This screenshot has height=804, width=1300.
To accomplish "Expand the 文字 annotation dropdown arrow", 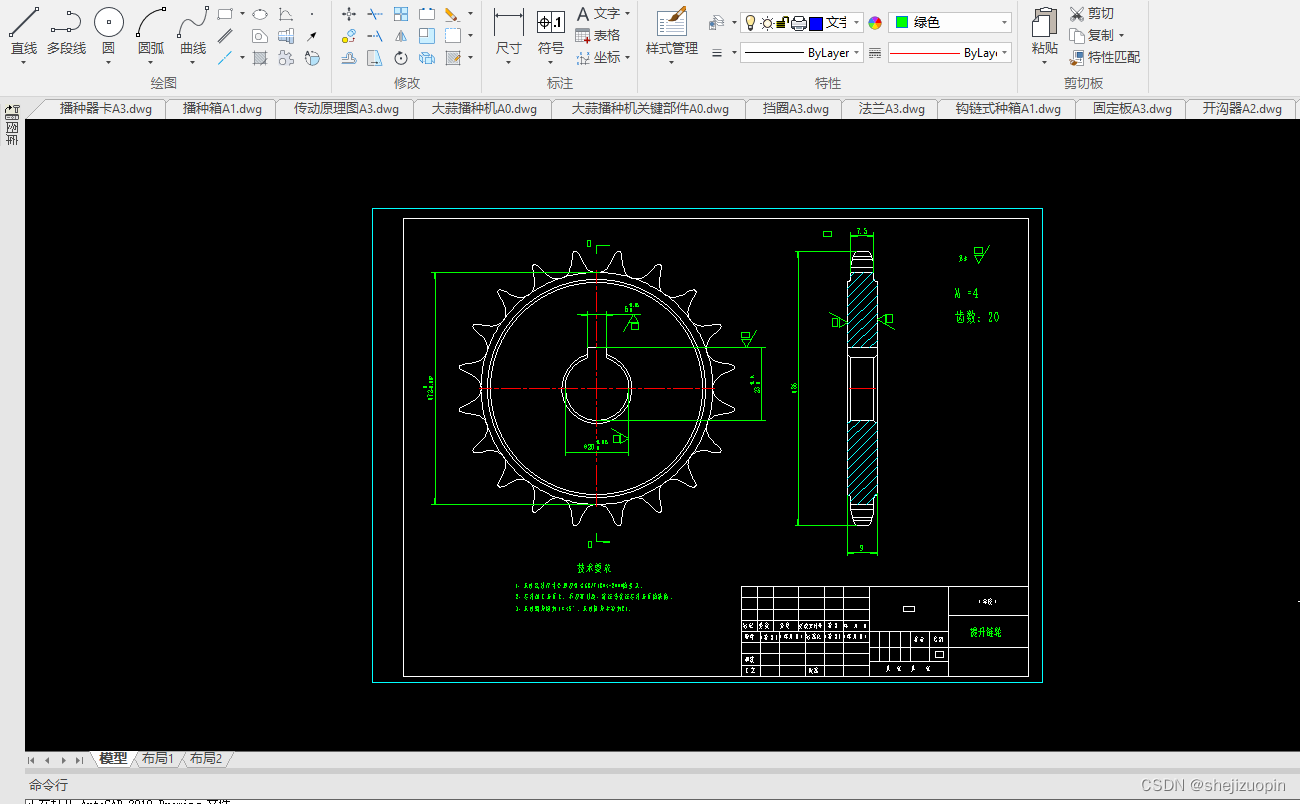I will 627,14.
